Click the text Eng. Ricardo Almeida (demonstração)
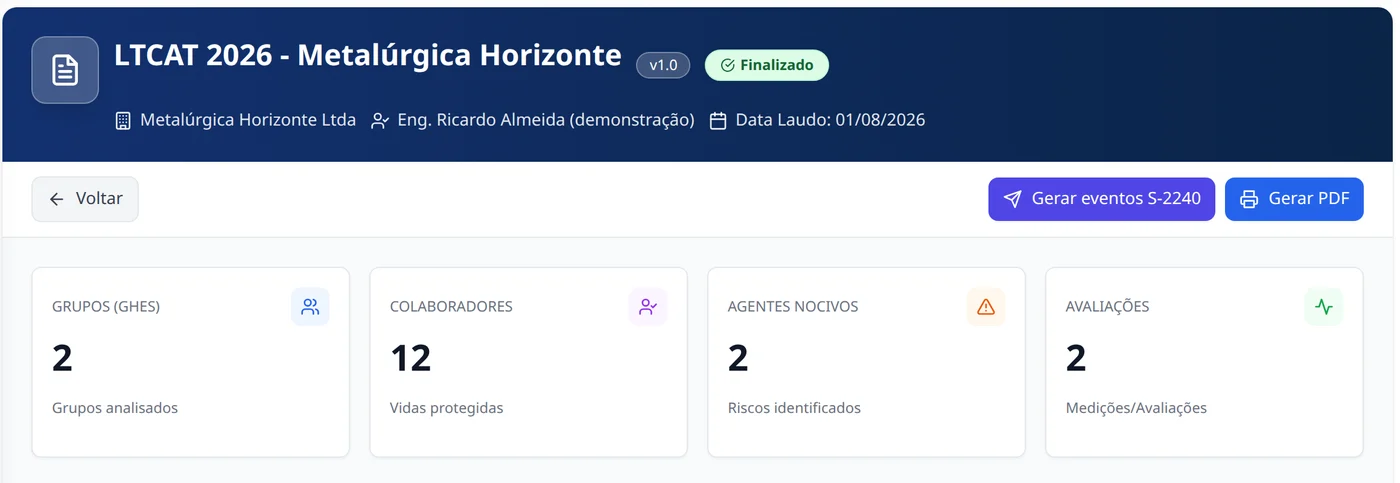Image resolution: width=1400 pixels, height=483 pixels. coord(546,120)
